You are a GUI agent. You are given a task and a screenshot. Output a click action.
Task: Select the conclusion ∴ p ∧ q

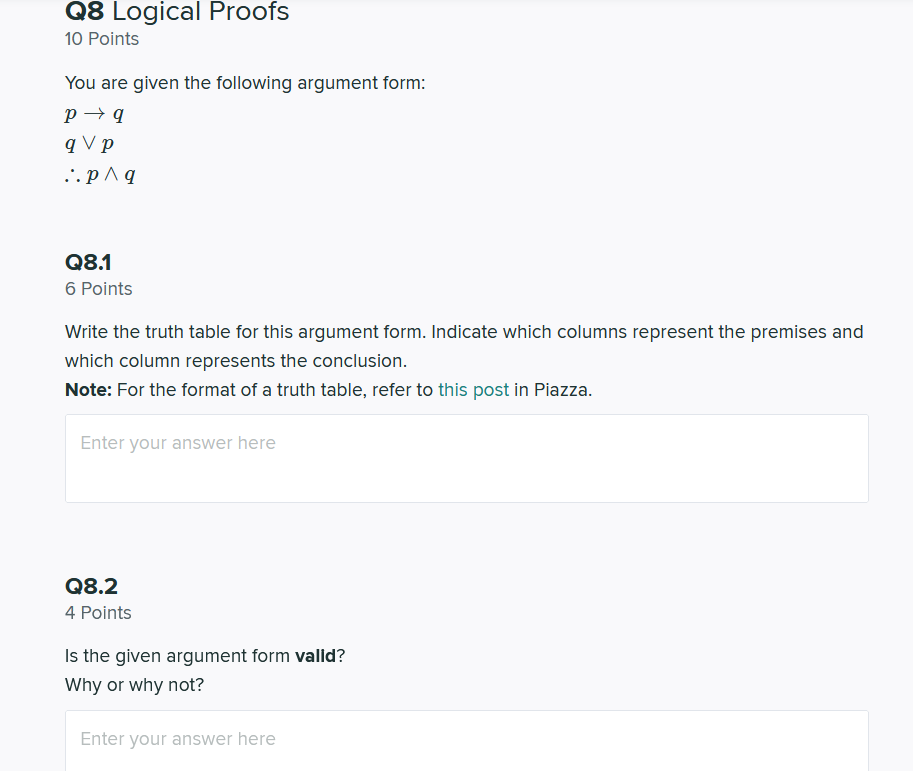[100, 174]
